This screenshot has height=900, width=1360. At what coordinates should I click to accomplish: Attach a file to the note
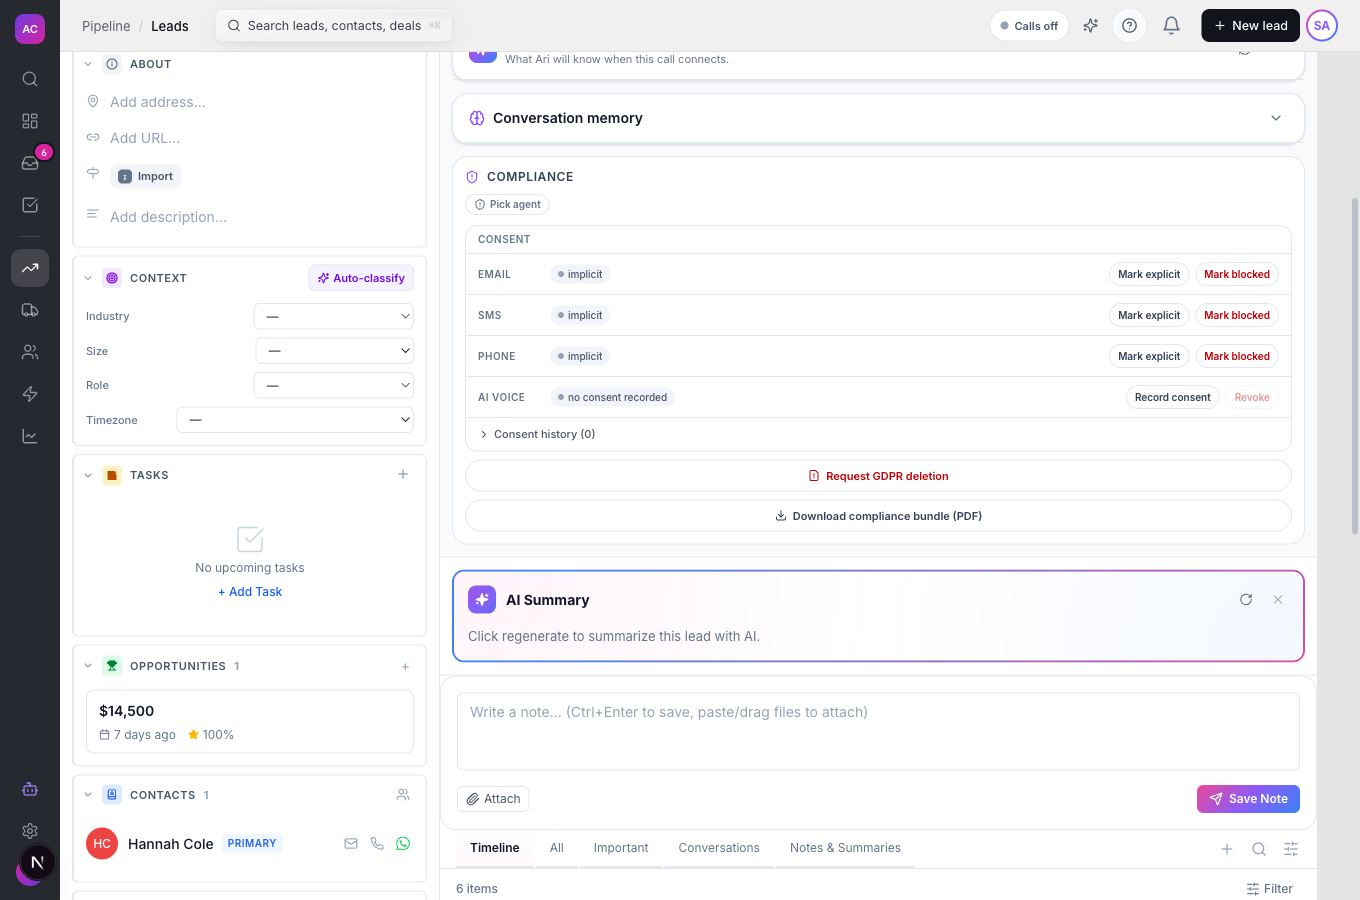(493, 799)
